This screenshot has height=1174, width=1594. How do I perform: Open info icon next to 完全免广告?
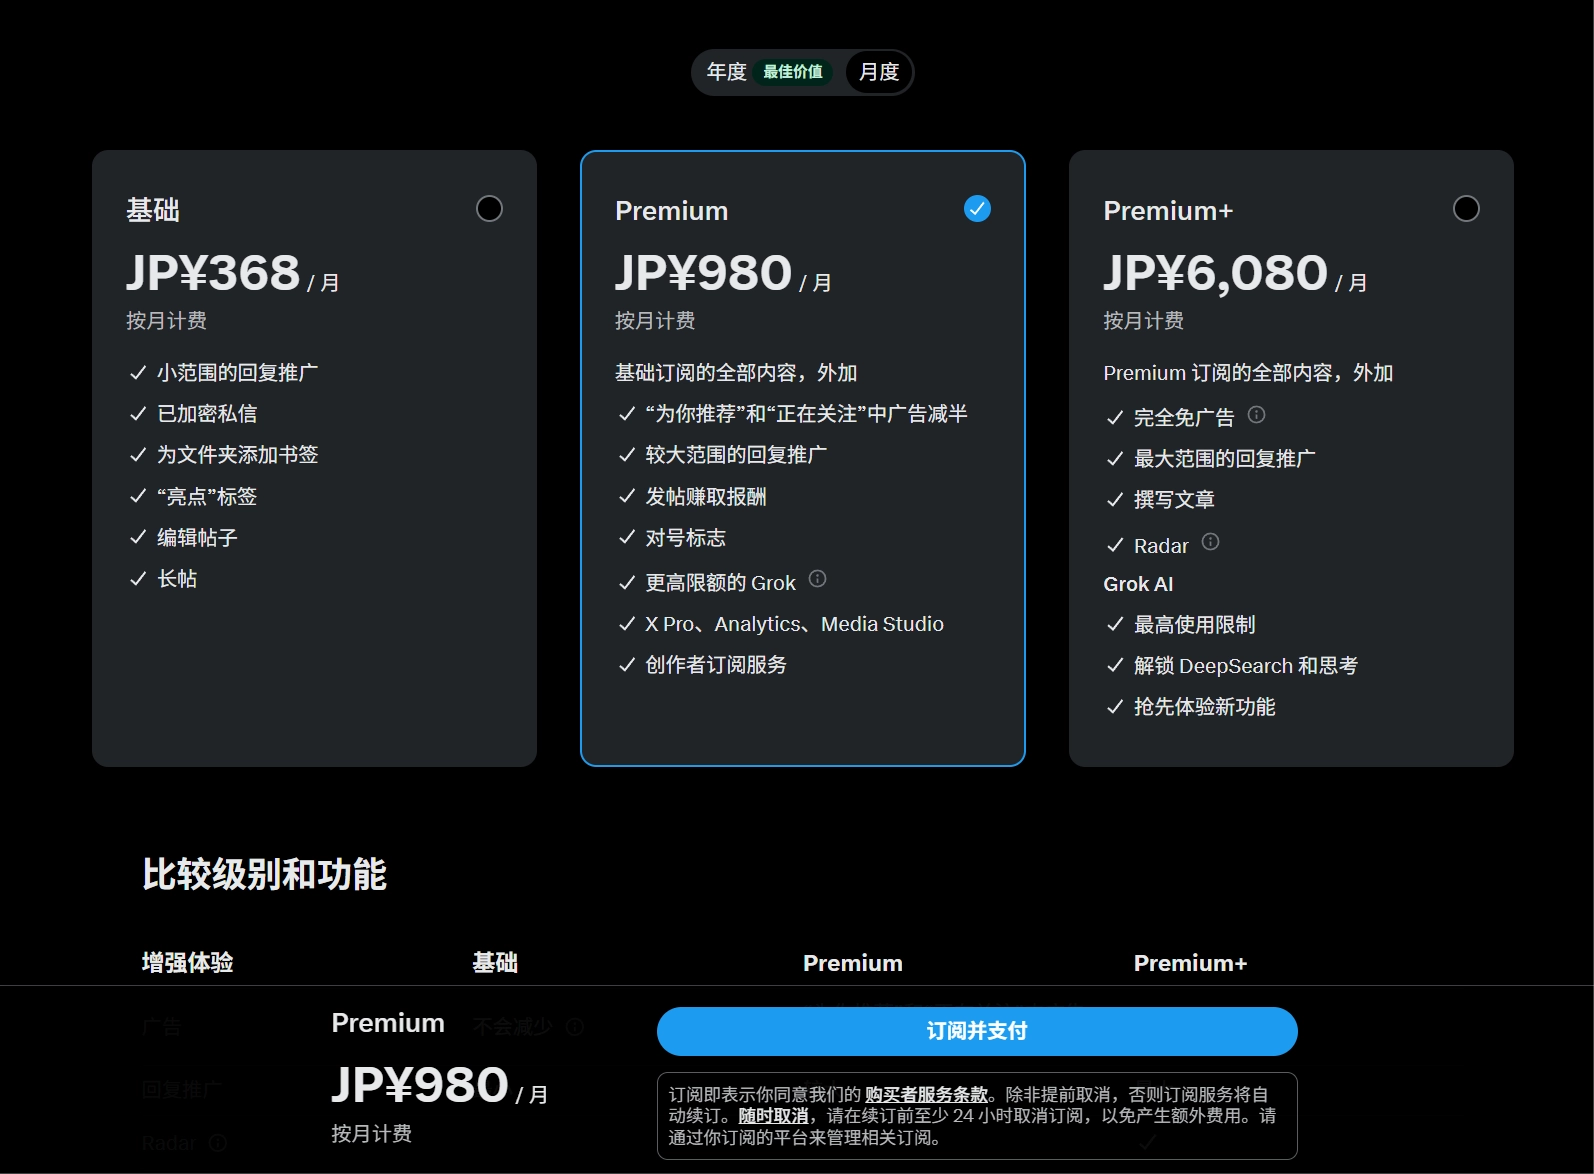[x=1257, y=414]
